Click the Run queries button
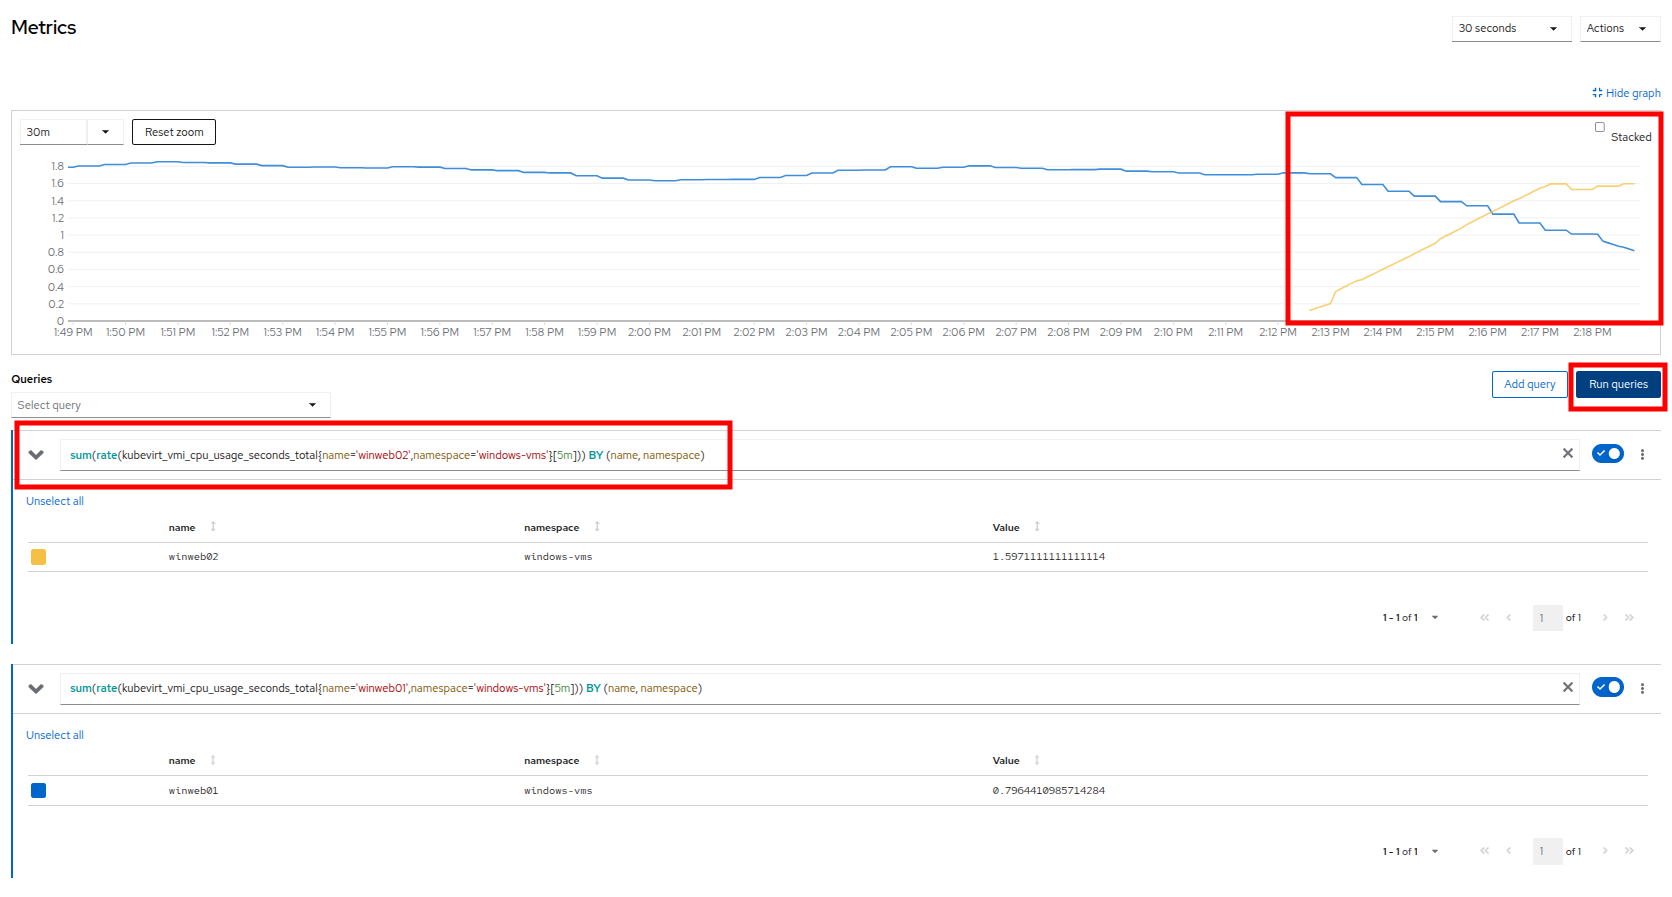The image size is (1672, 897). 1617,385
